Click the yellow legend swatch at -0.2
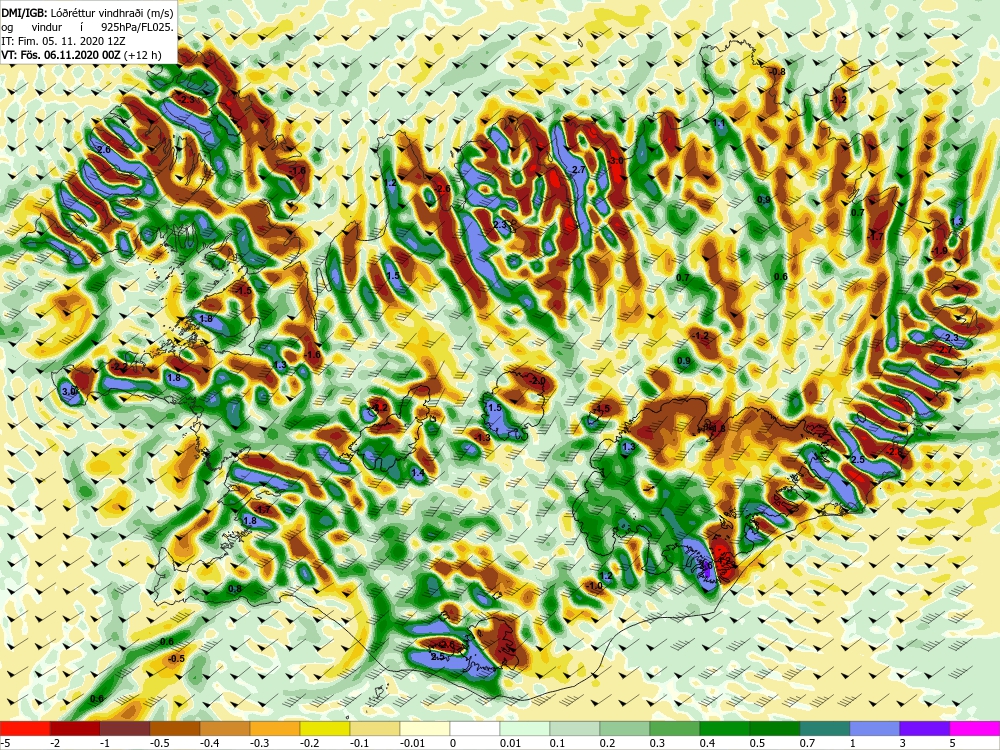1000x750 pixels. pos(325,728)
